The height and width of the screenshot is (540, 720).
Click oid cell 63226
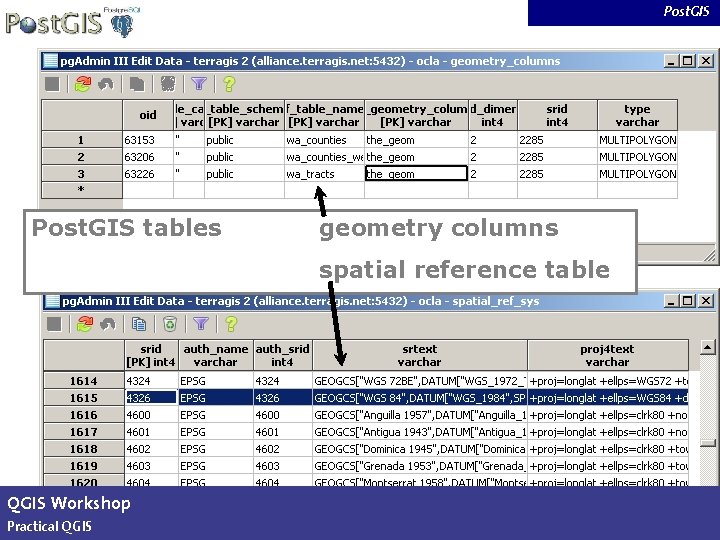click(x=148, y=174)
